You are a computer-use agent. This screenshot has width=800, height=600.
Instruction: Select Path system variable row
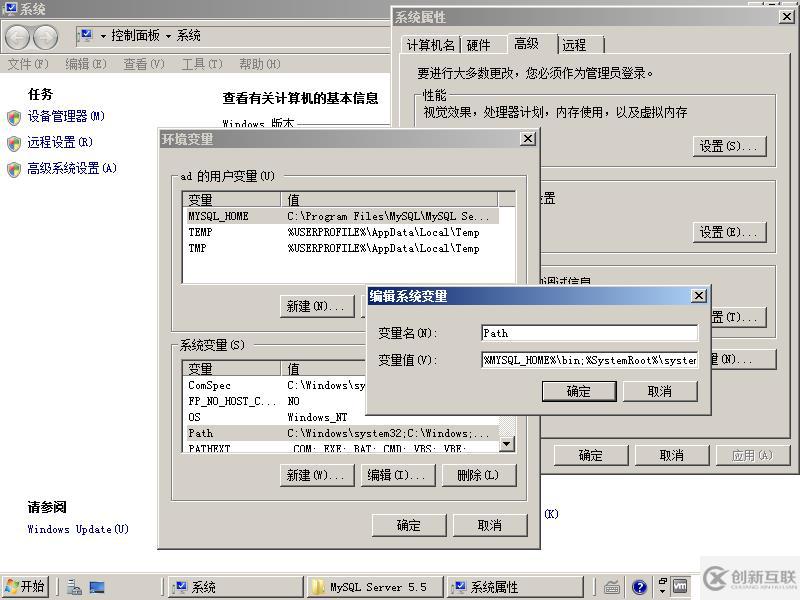(341, 433)
